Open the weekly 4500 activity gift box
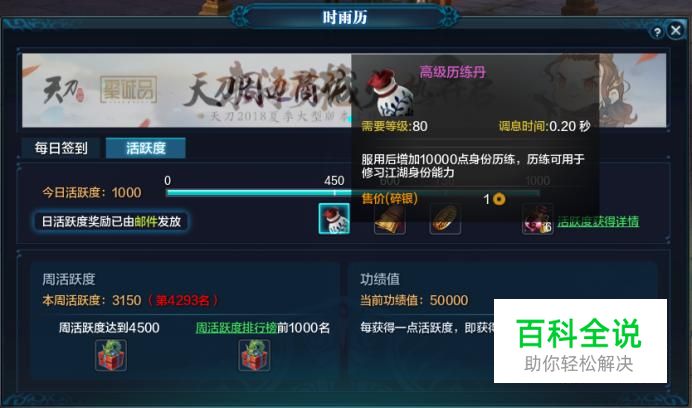This screenshot has width=692, height=408. pos(111,355)
